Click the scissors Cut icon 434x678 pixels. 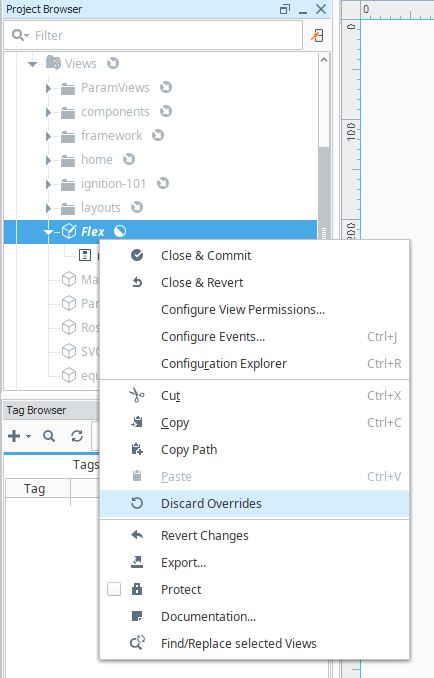point(137,395)
